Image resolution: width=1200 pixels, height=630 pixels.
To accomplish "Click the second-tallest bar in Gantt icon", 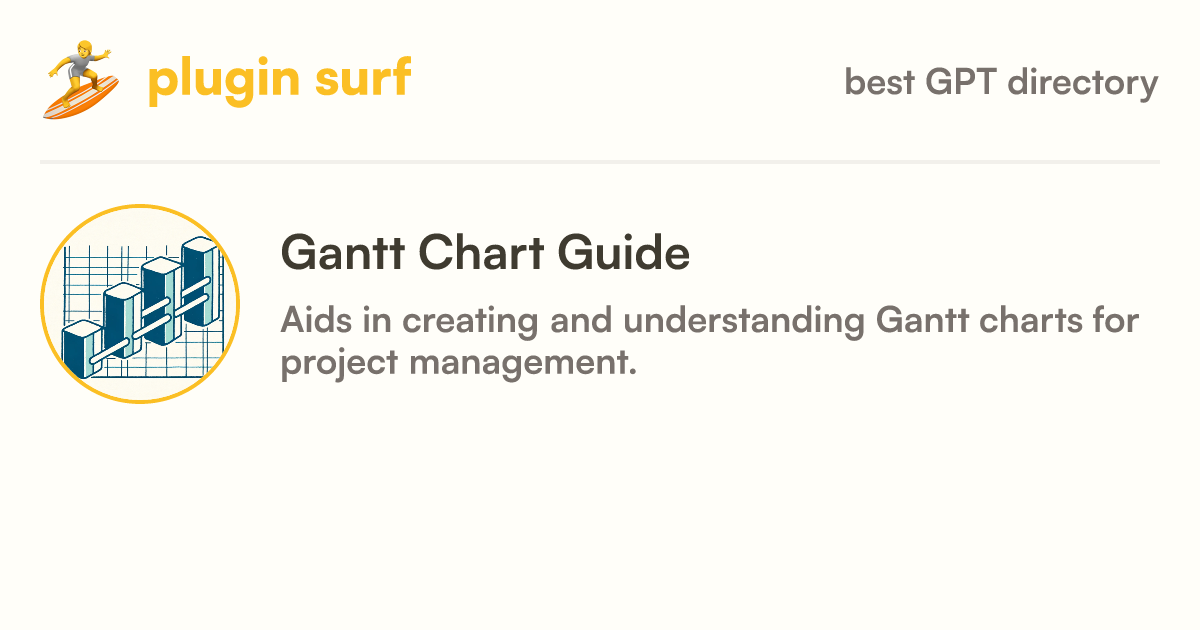I will pyautogui.click(x=160, y=300).
